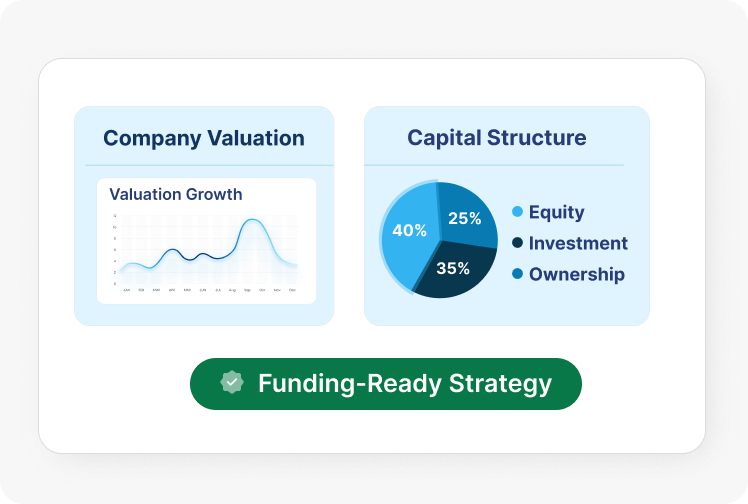The image size is (748, 504).
Task: Click the verified checkmark badge icon
Action: click(x=232, y=383)
